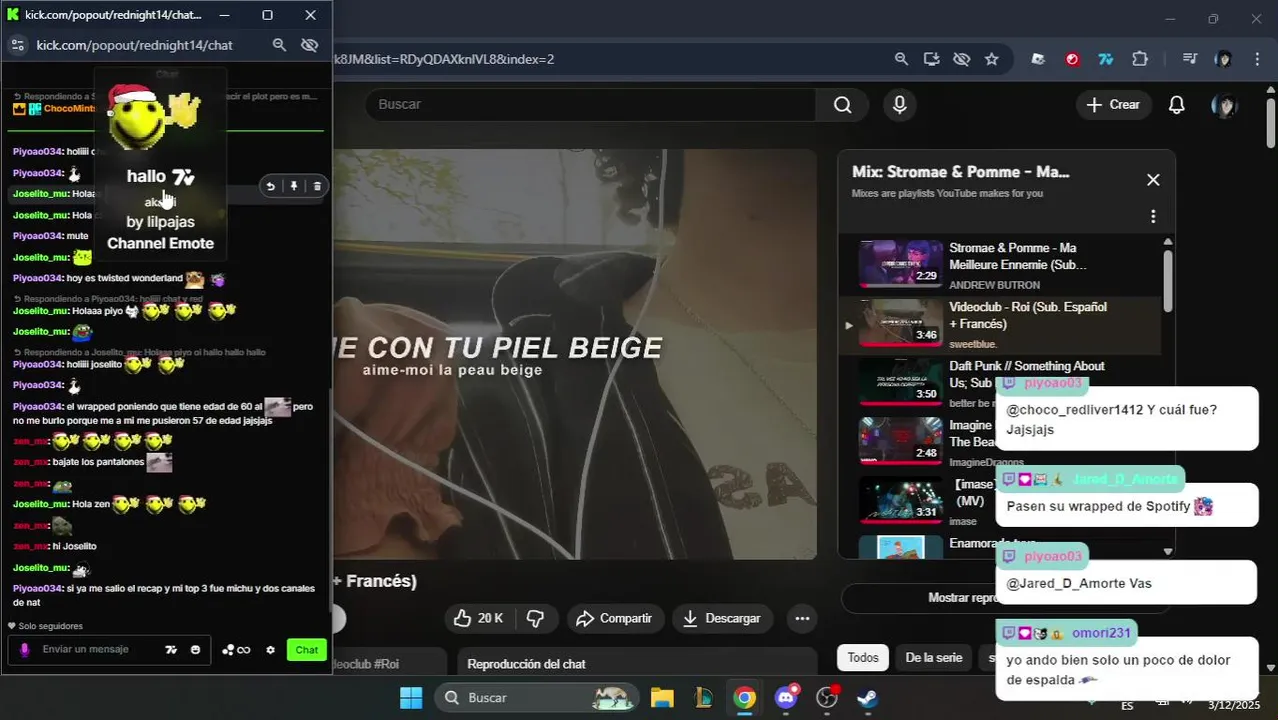Open channel points infinity icon in Kick chat
The height and width of the screenshot is (720, 1278).
pyautogui.click(x=237, y=650)
